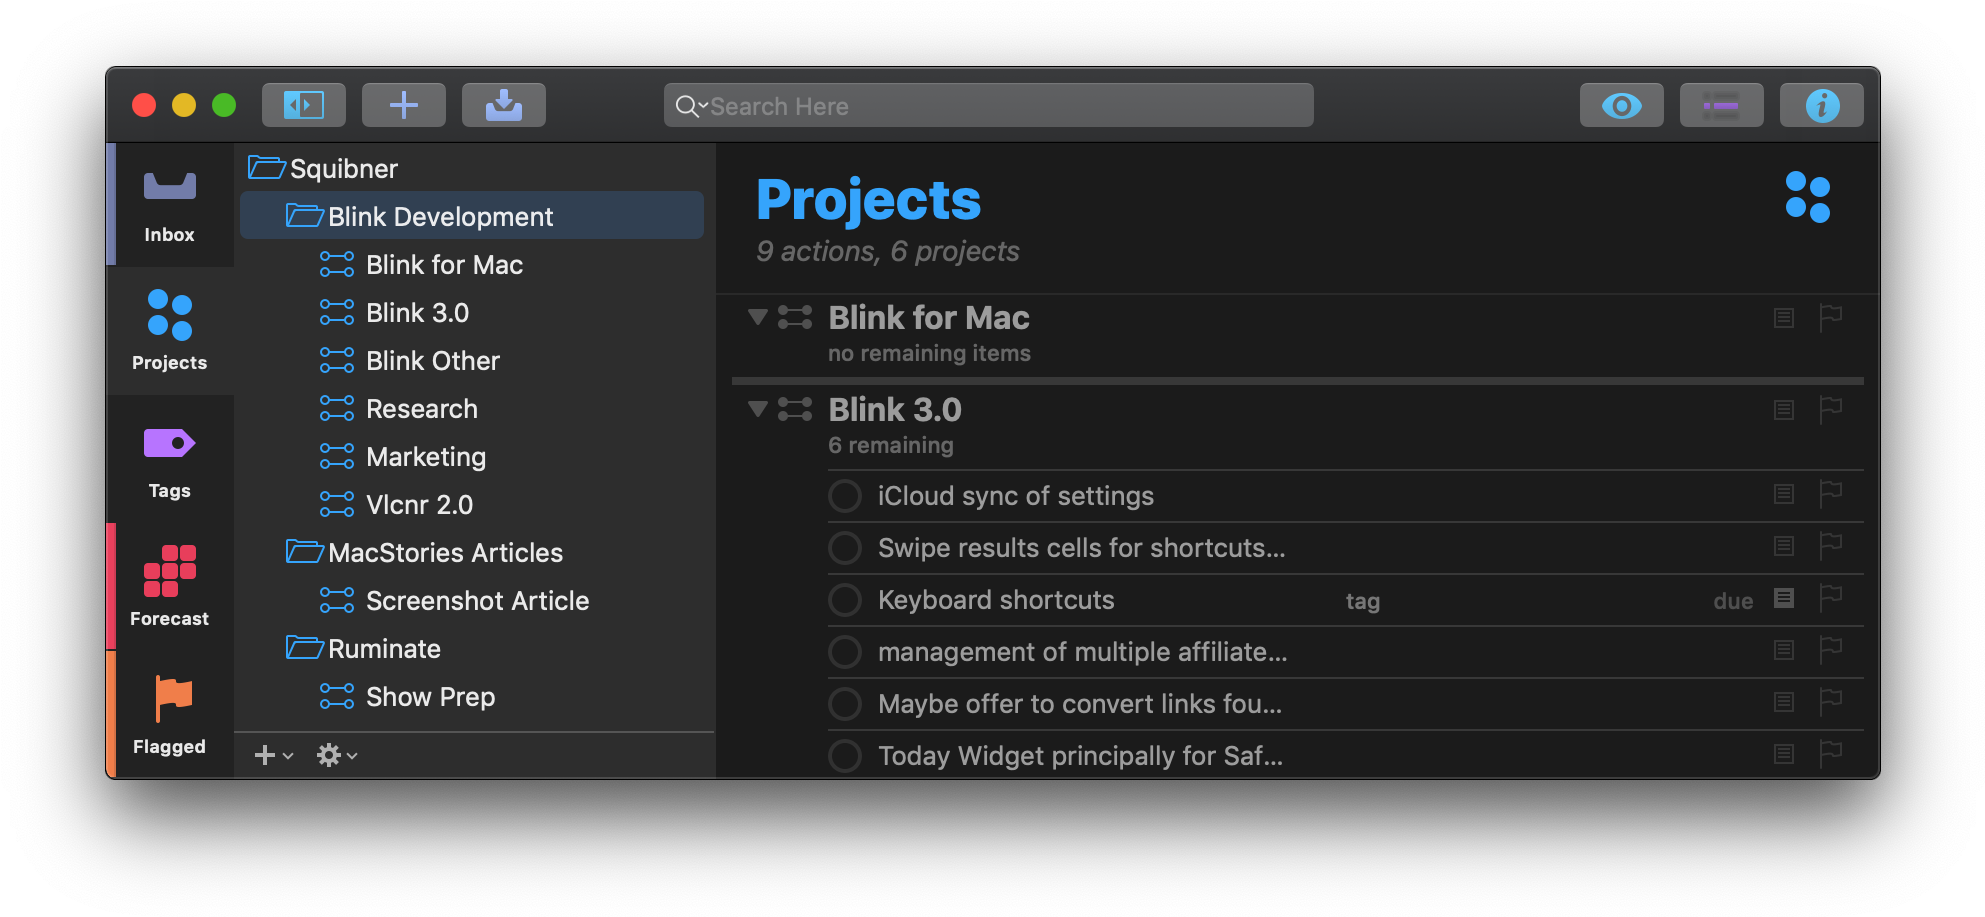Image resolution: width=1985 pixels, height=917 pixels.
Task: Collapse the Blink for Mac project group
Action: tap(758, 317)
